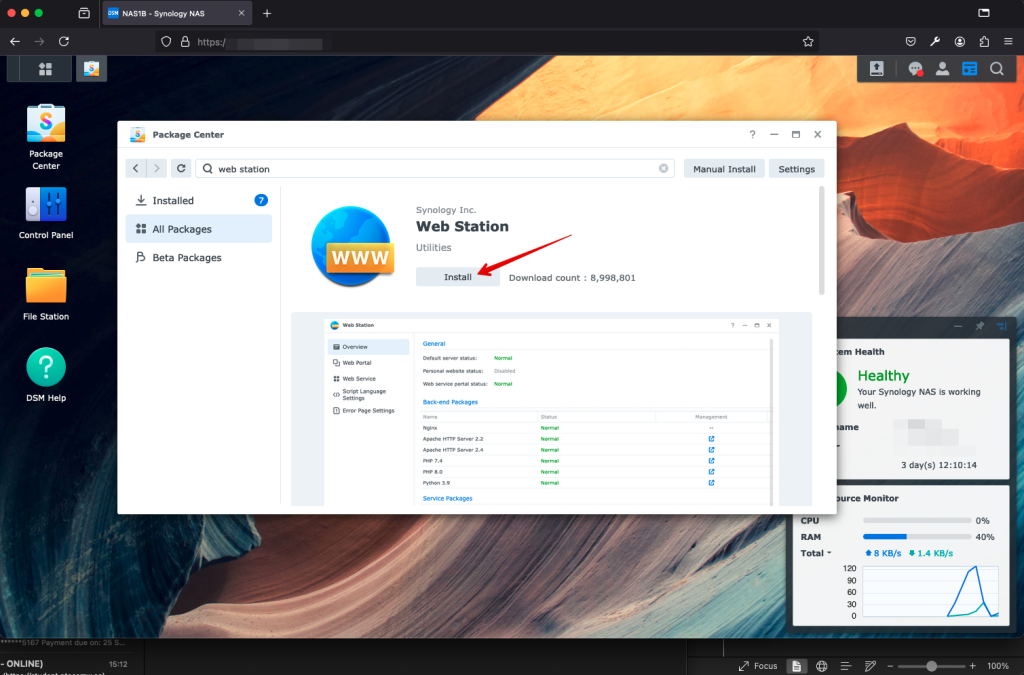Select Package Center in the DSM taskbar
Screen dimensions: 1024x675
click(91, 69)
